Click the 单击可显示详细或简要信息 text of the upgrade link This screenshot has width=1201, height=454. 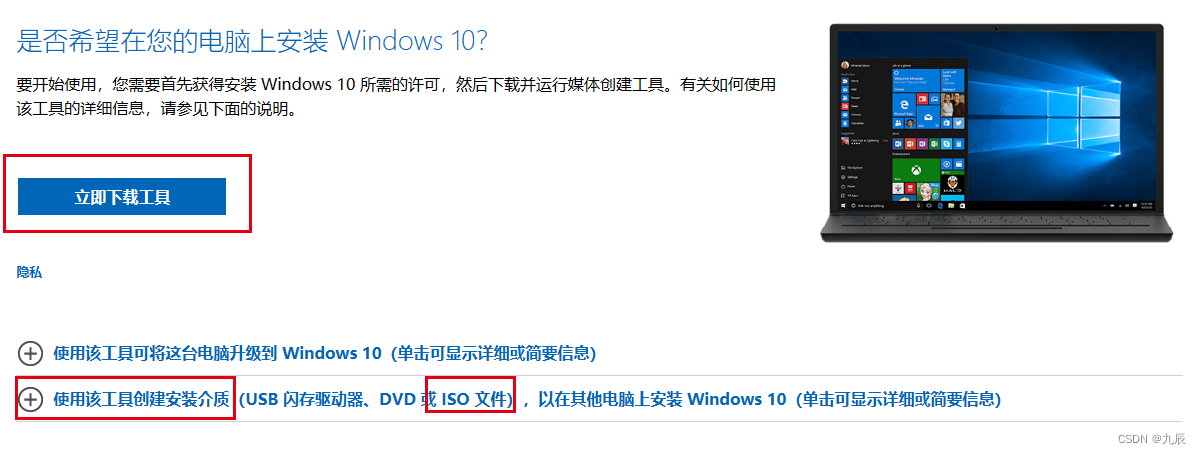pyautogui.click(x=496, y=353)
